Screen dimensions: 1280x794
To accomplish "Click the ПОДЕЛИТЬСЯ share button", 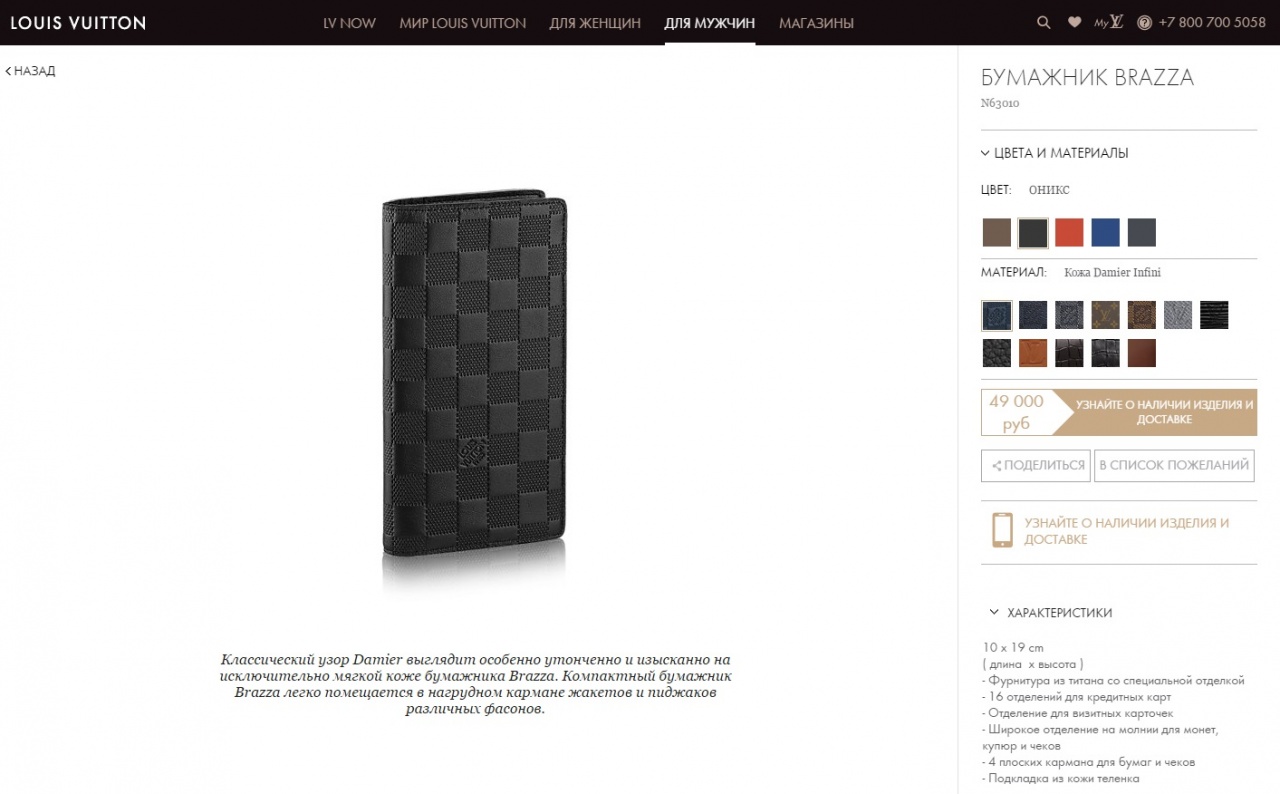I will pyautogui.click(x=1036, y=465).
